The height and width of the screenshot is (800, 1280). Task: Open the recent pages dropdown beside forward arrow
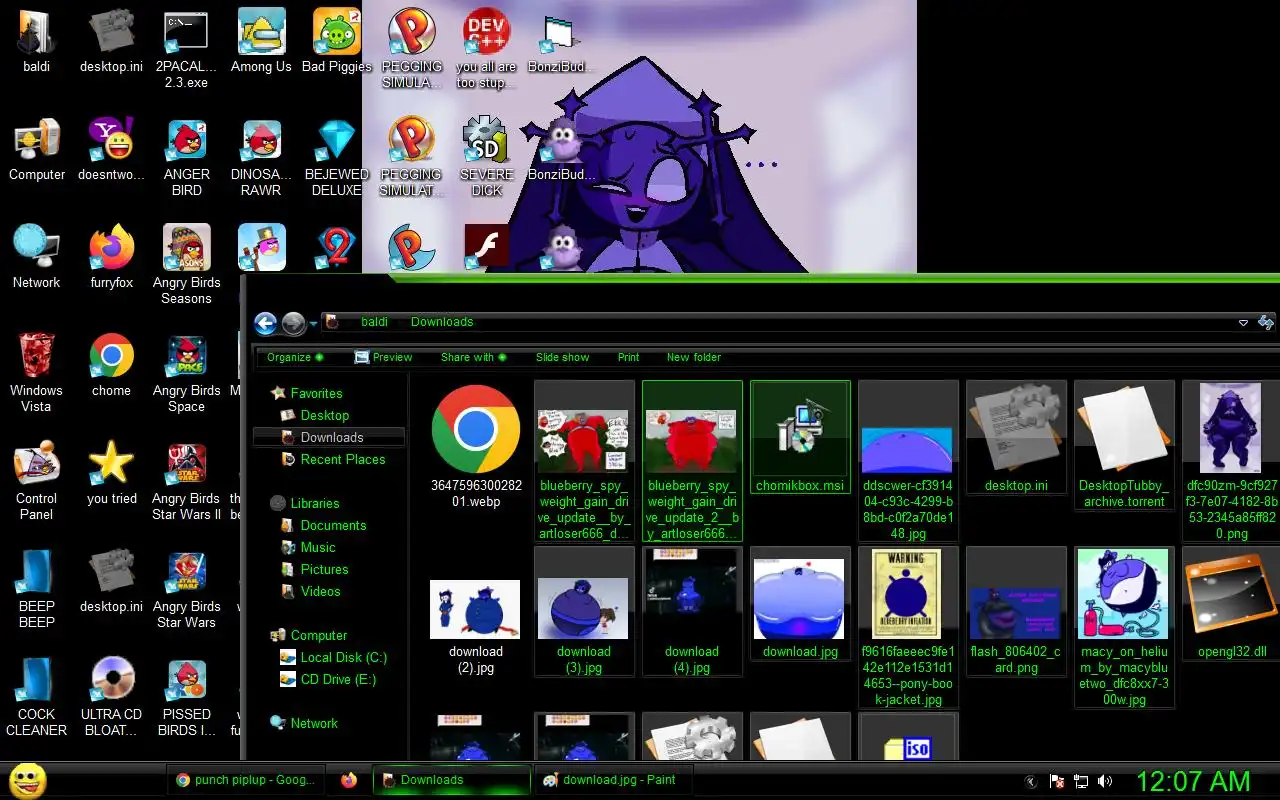(x=313, y=324)
